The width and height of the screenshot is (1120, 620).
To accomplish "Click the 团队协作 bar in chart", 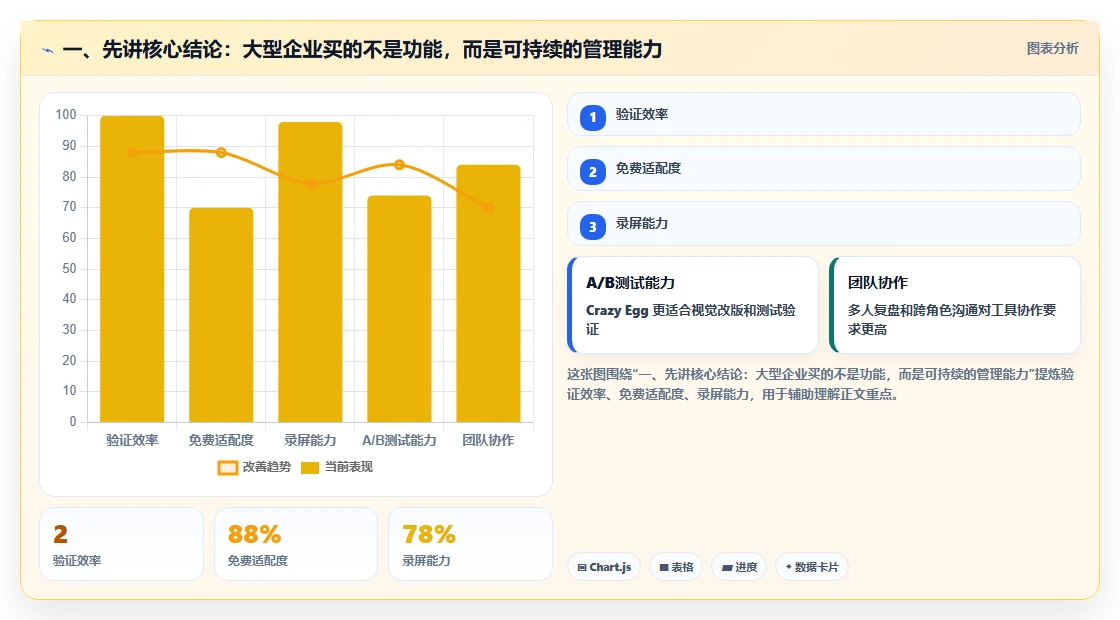I will [x=489, y=294].
